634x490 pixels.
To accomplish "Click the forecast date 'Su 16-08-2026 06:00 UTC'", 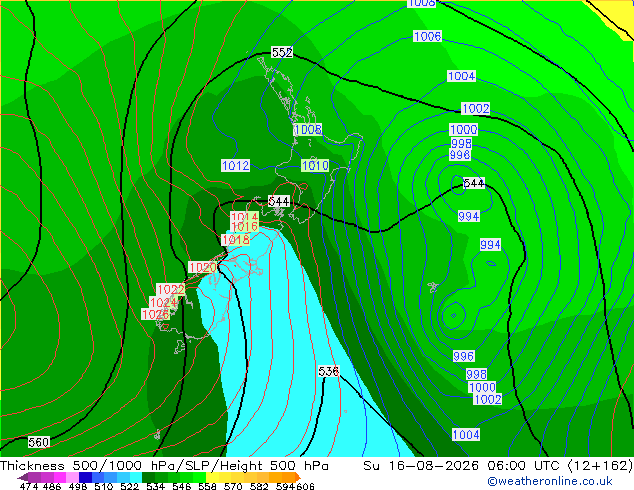I will click(464, 466).
